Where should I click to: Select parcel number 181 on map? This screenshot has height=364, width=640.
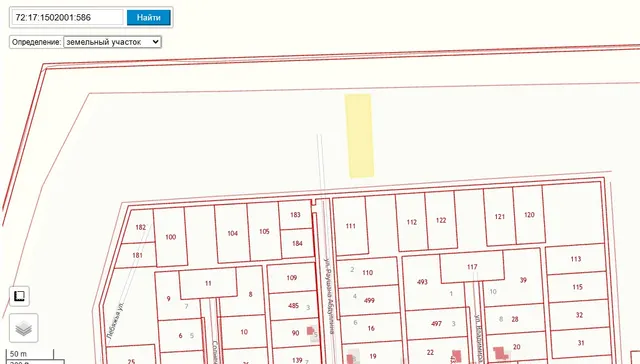pos(137,255)
